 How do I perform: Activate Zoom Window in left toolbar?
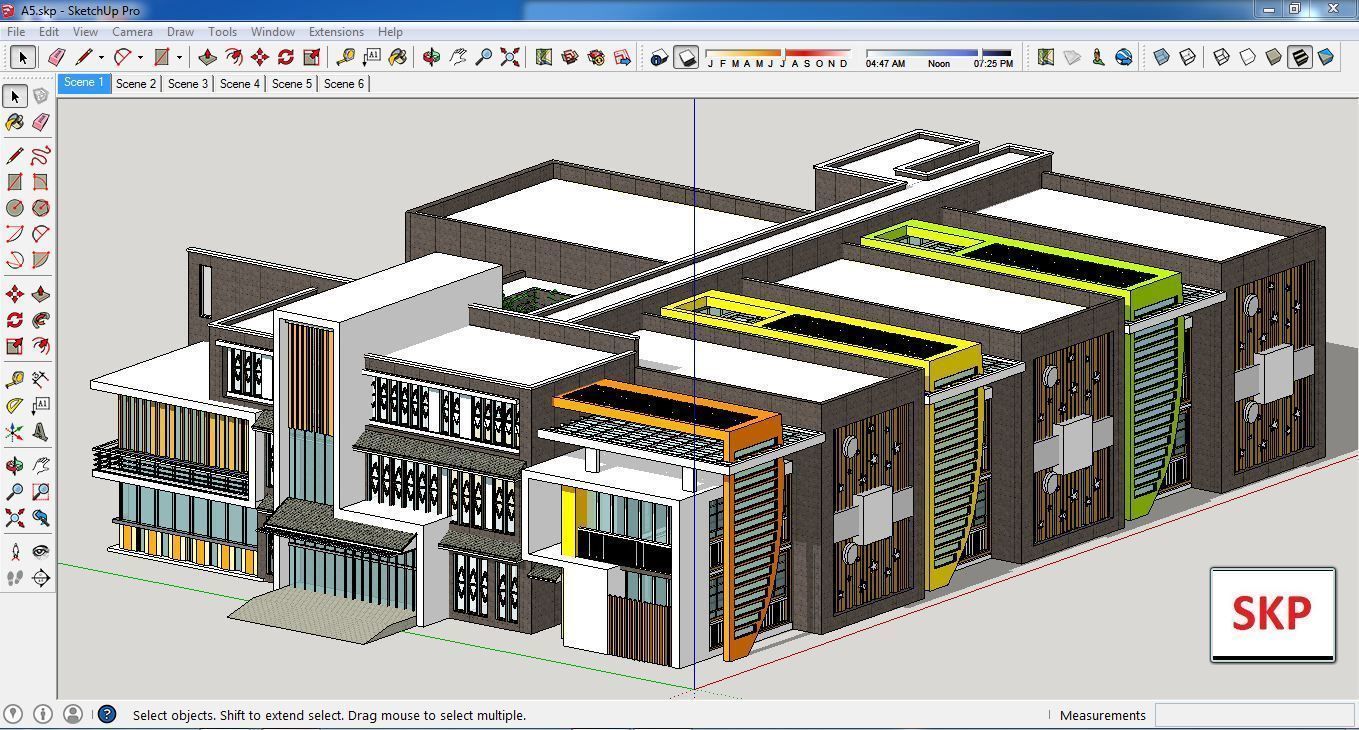(40, 492)
